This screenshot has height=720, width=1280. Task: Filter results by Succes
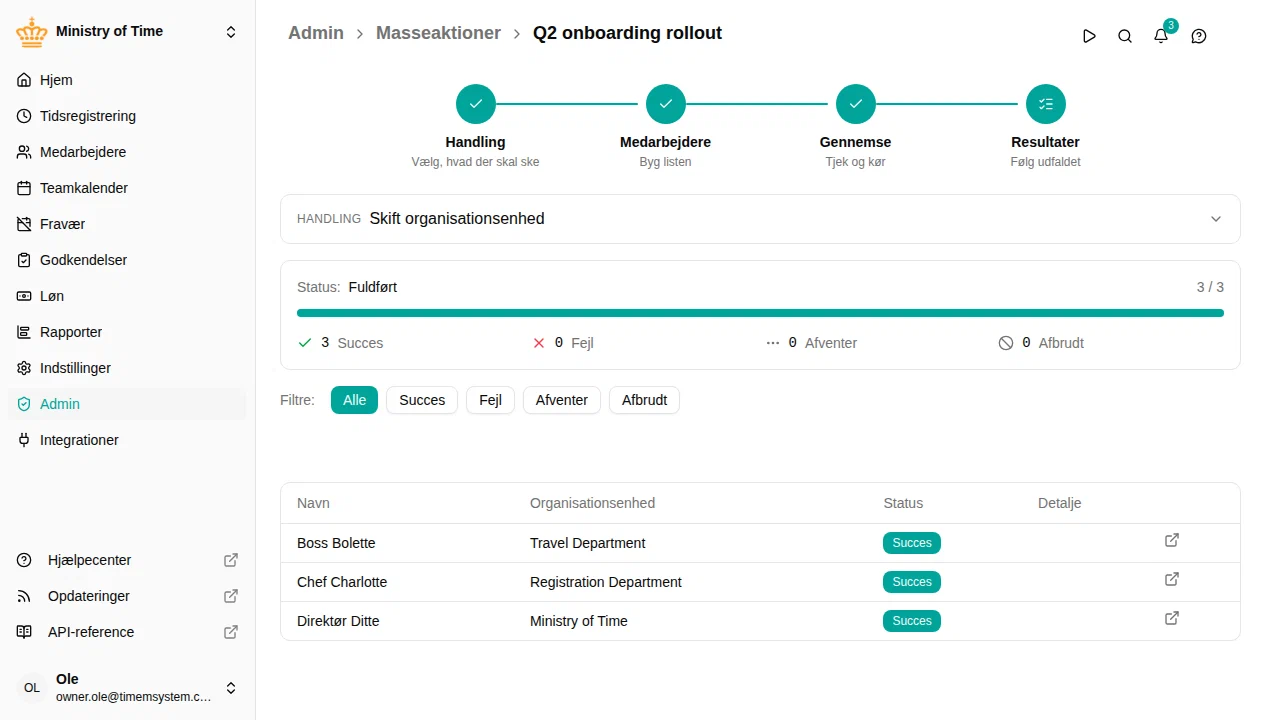[x=422, y=400]
